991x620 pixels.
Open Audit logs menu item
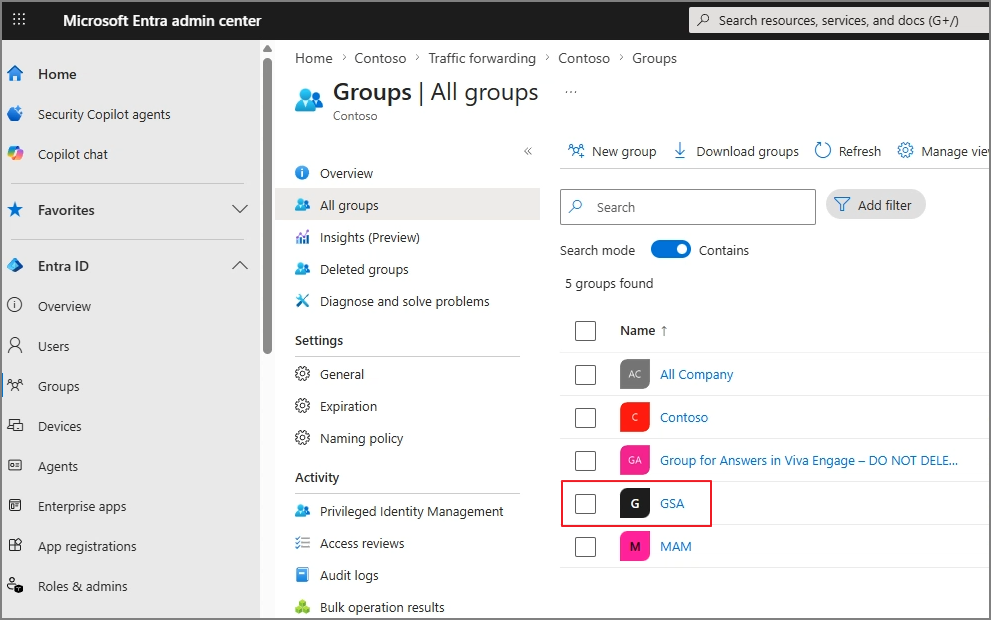tap(349, 575)
